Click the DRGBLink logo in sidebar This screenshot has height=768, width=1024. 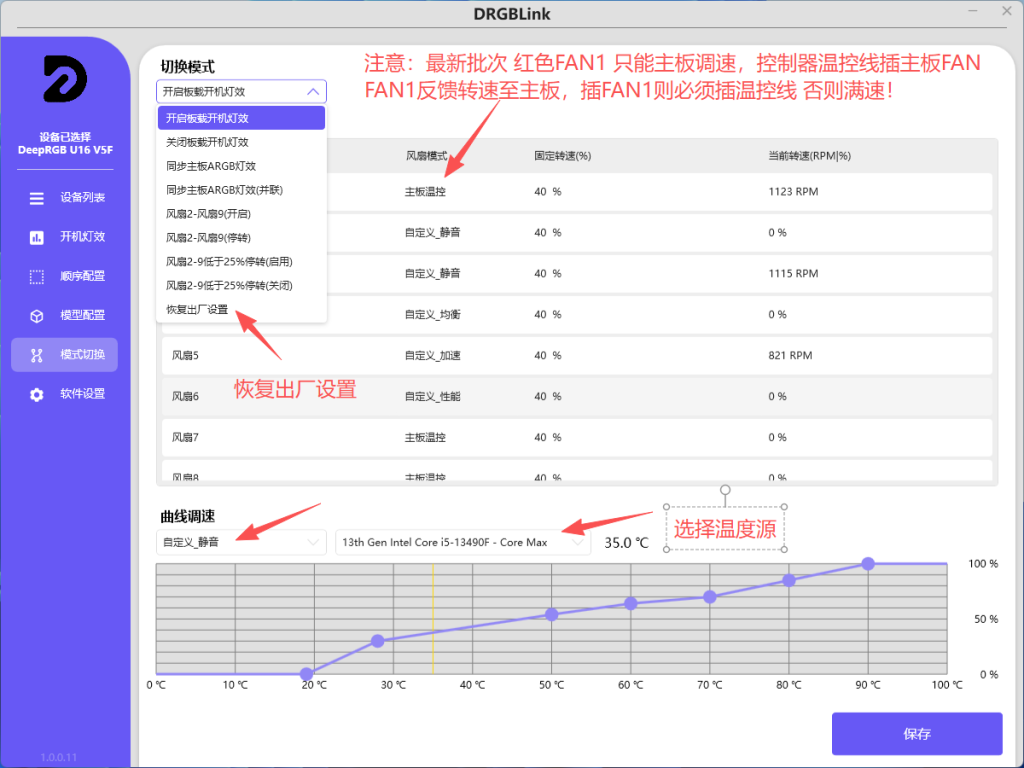[65, 79]
